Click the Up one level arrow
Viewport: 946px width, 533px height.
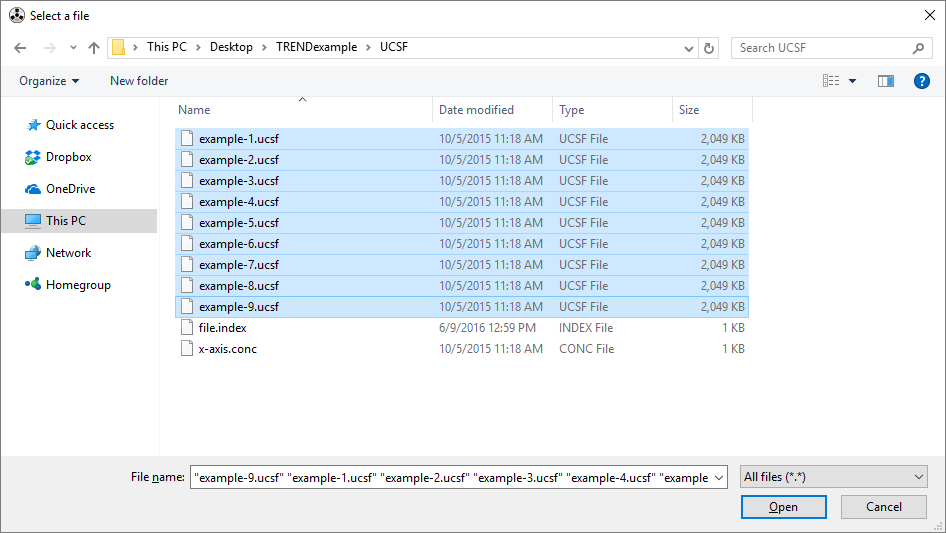coord(94,48)
